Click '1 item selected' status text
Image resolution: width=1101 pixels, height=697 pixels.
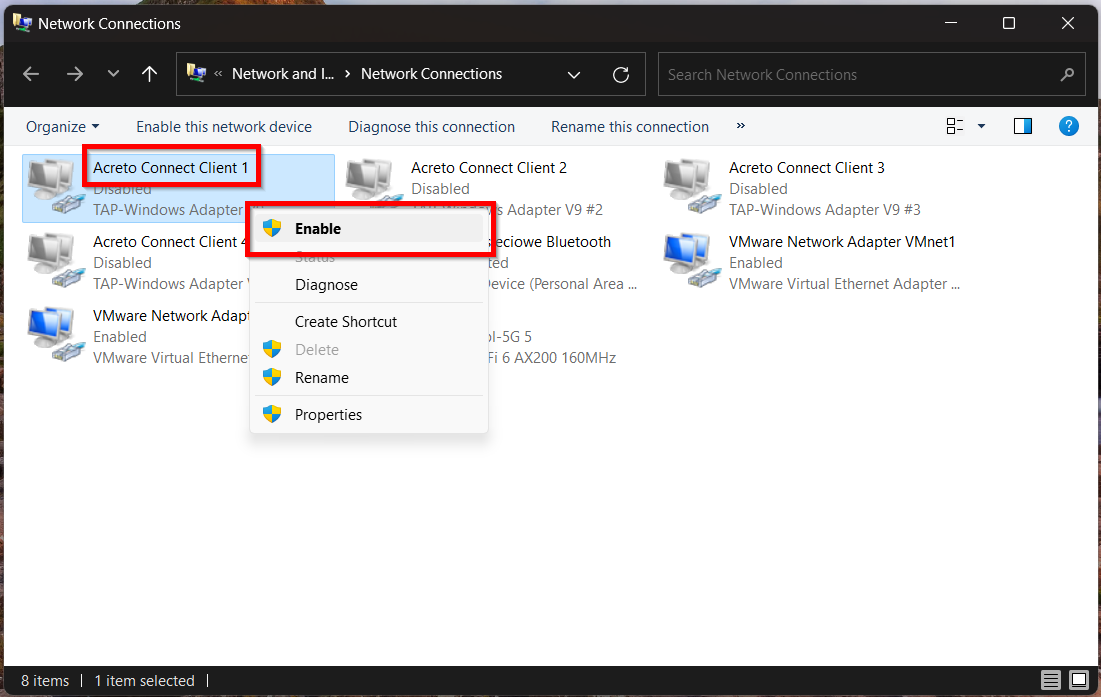144,681
